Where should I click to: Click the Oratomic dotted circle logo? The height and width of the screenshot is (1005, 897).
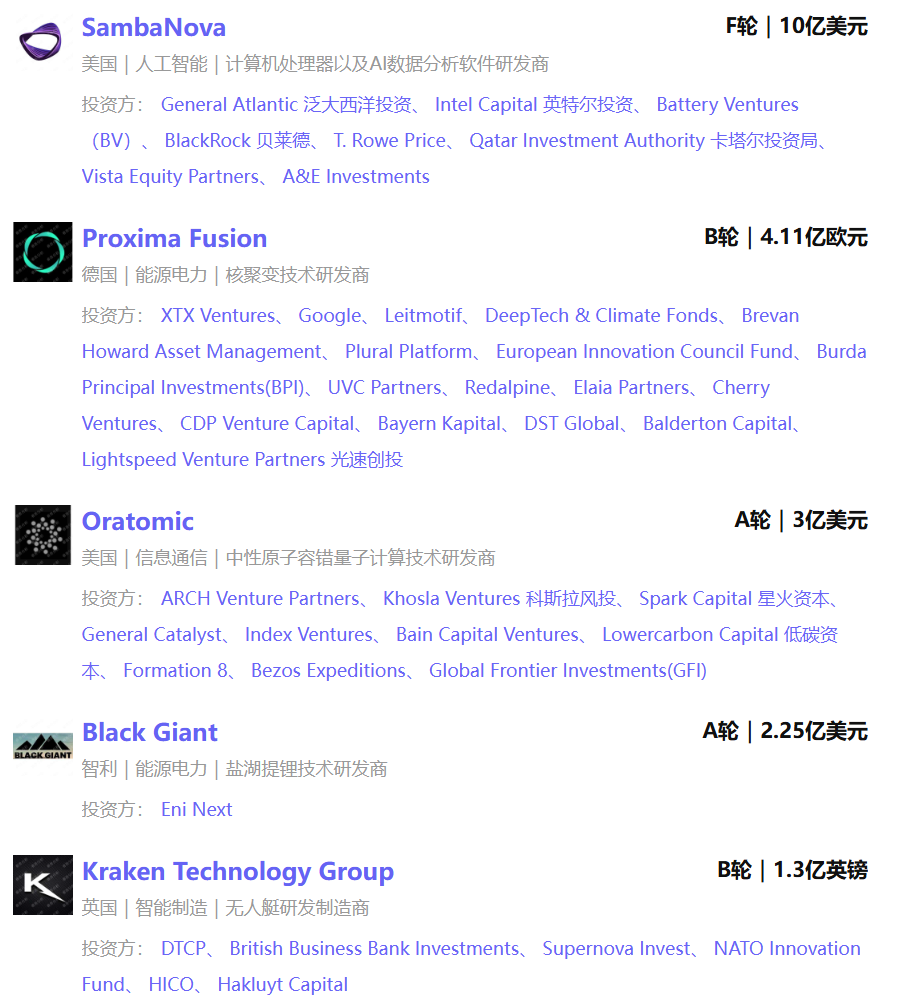click(x=42, y=535)
